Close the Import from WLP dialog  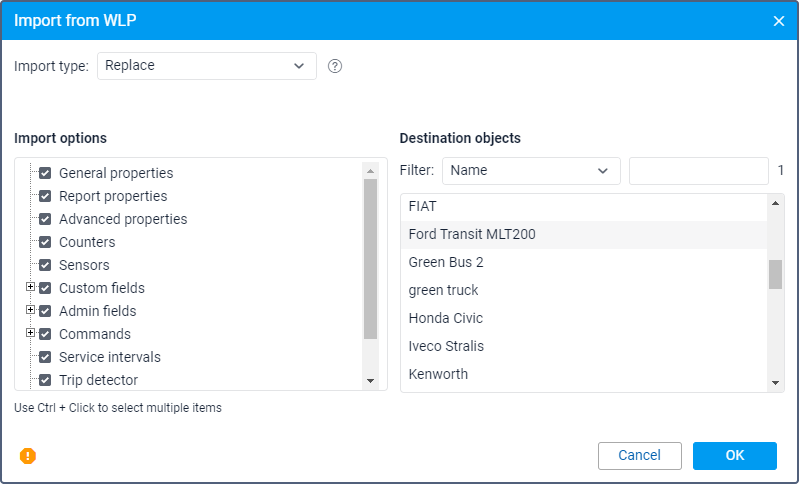click(779, 21)
